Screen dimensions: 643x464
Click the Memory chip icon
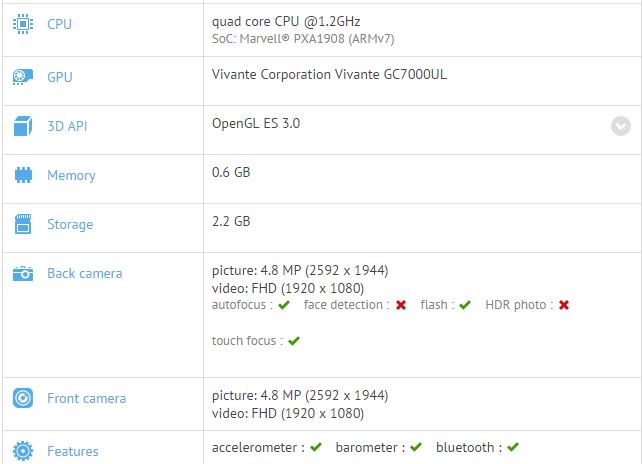[x=23, y=175]
